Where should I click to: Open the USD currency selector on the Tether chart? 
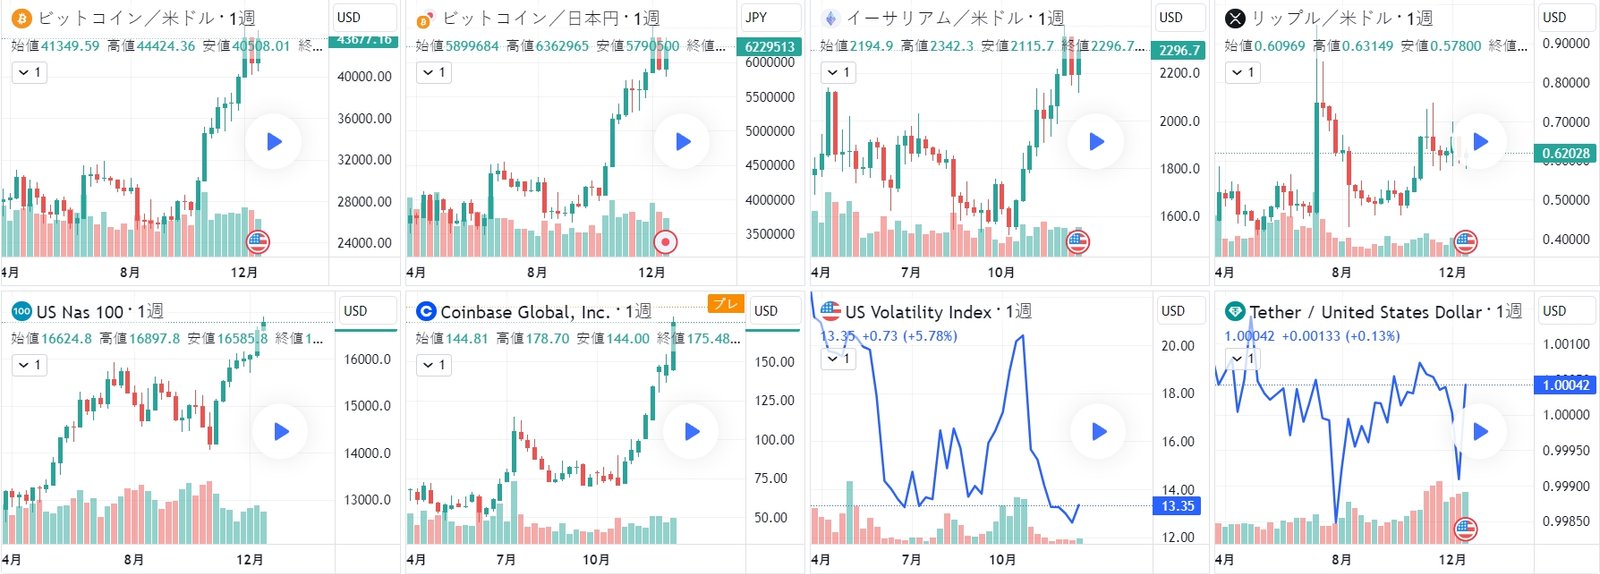point(1554,311)
